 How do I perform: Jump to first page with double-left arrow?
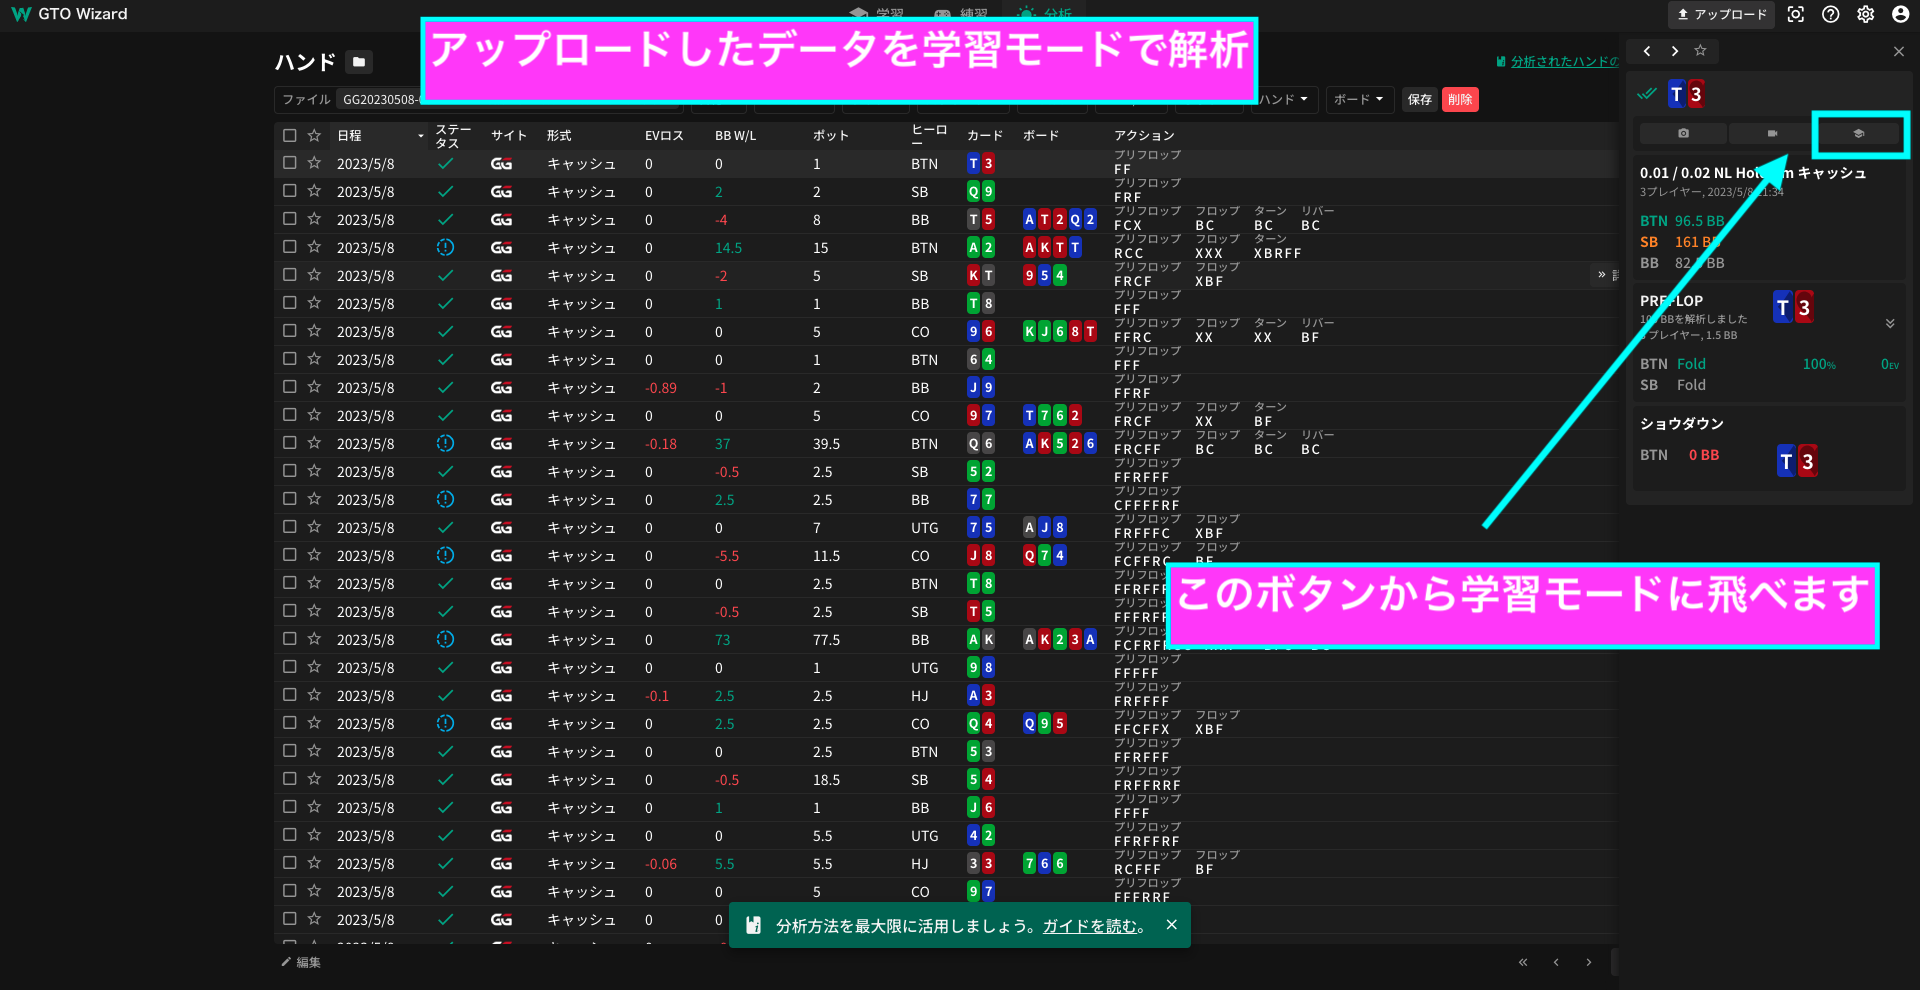click(x=1523, y=962)
